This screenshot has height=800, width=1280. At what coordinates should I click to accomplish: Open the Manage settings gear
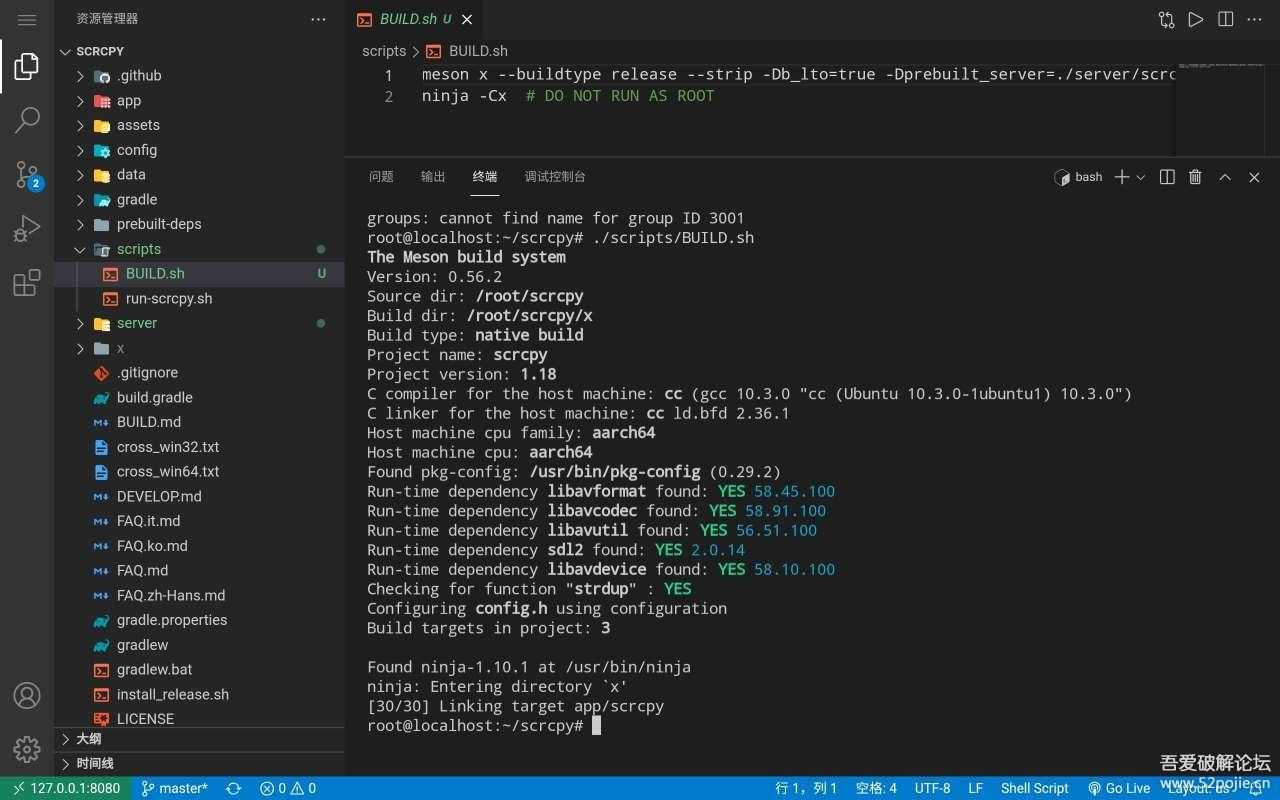tap(27, 749)
